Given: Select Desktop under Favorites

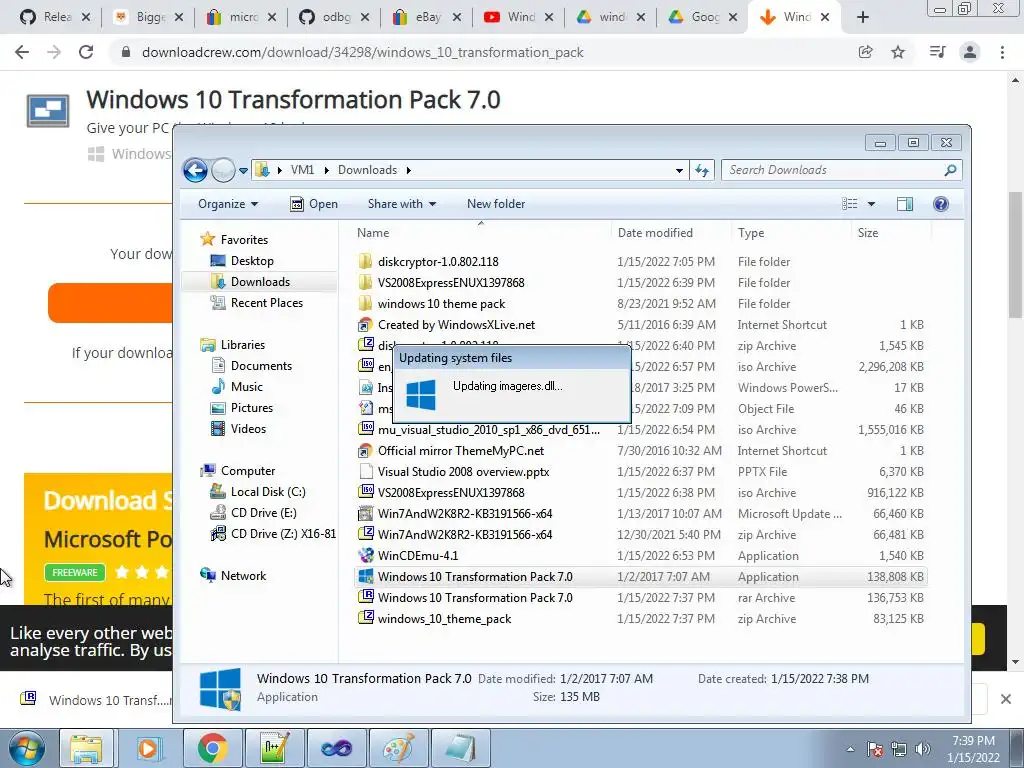Looking at the screenshot, I should point(251,261).
